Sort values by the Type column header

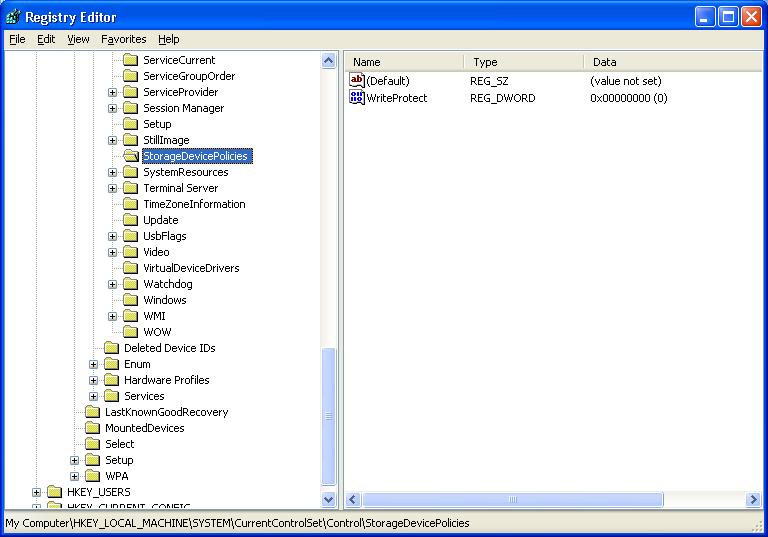click(x=524, y=62)
